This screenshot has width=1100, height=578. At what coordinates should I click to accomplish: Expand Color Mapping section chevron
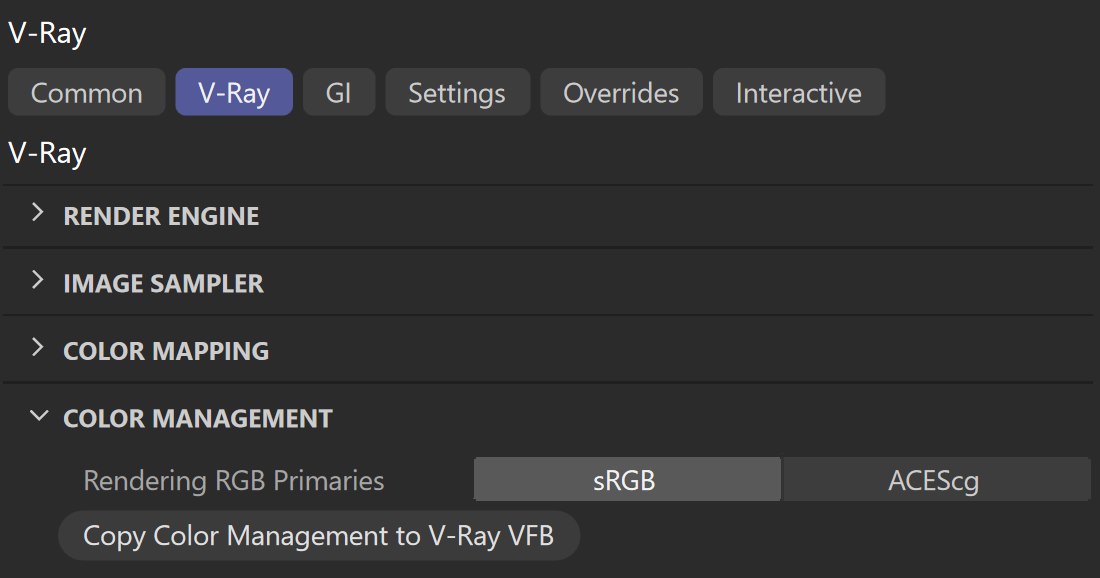(38, 348)
